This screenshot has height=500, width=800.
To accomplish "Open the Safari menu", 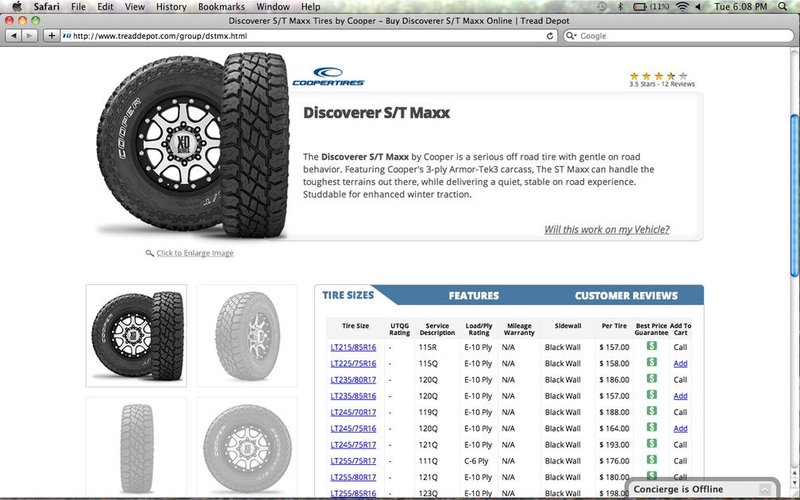I will pyautogui.click(x=46, y=7).
